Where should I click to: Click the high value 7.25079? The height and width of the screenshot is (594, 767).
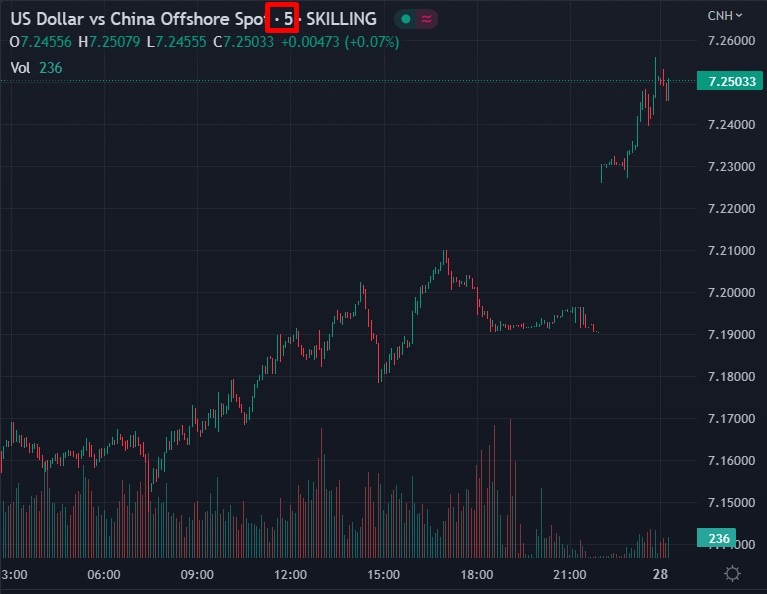point(114,42)
